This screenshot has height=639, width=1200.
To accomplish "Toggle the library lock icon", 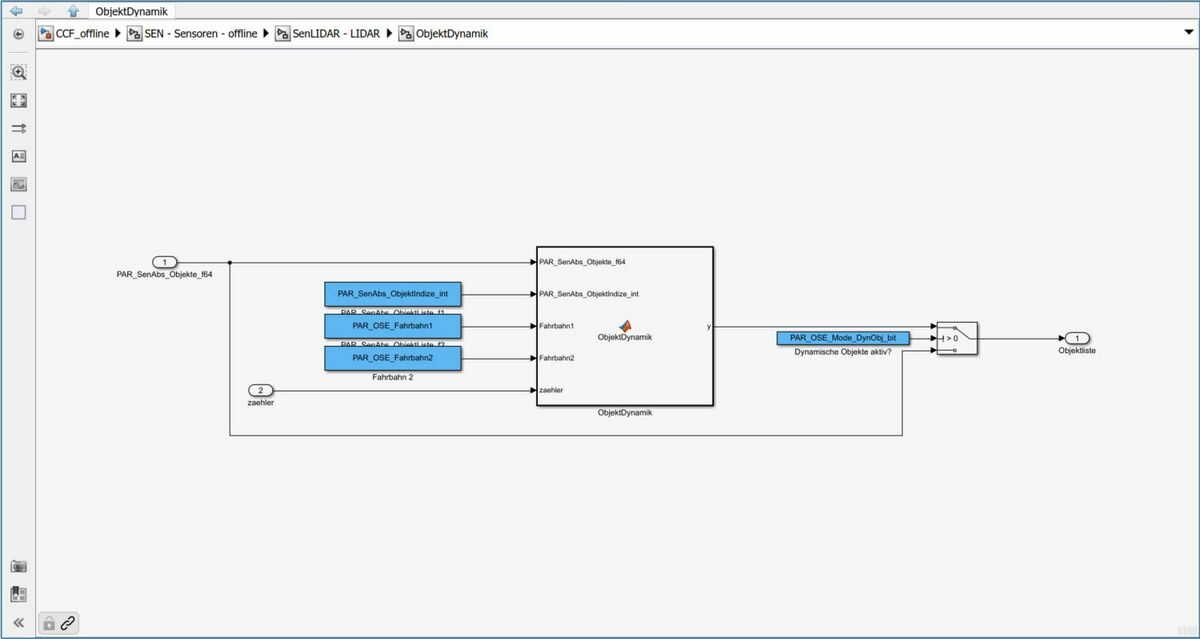I will pos(48,623).
